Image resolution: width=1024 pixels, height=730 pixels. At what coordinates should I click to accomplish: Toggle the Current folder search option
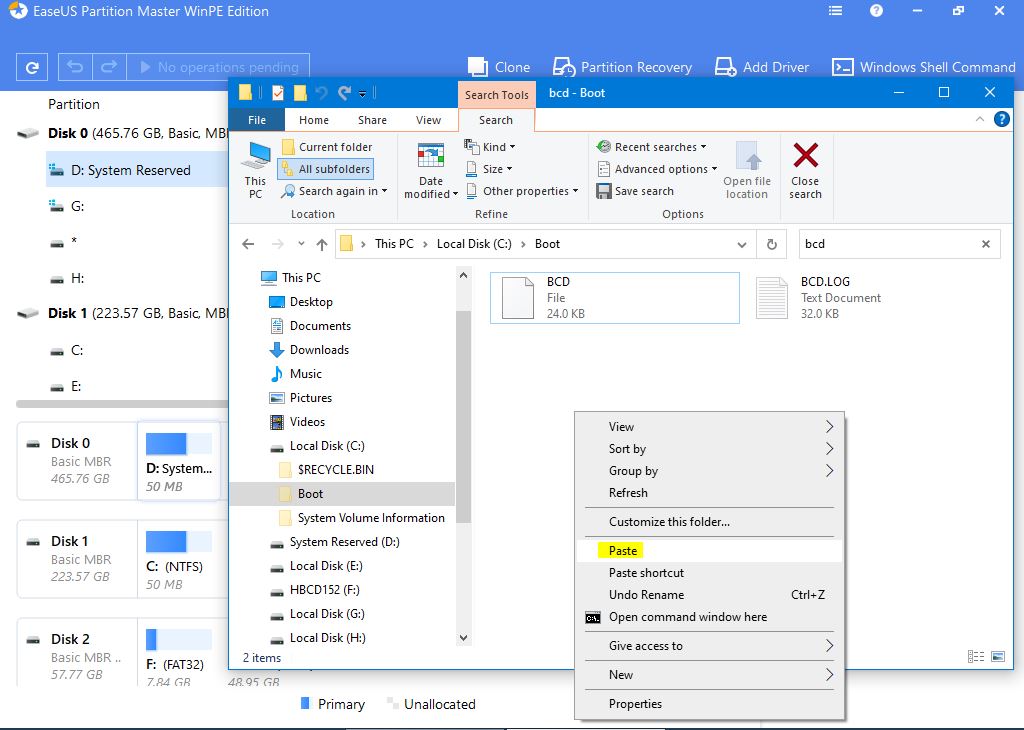[x=327, y=147]
